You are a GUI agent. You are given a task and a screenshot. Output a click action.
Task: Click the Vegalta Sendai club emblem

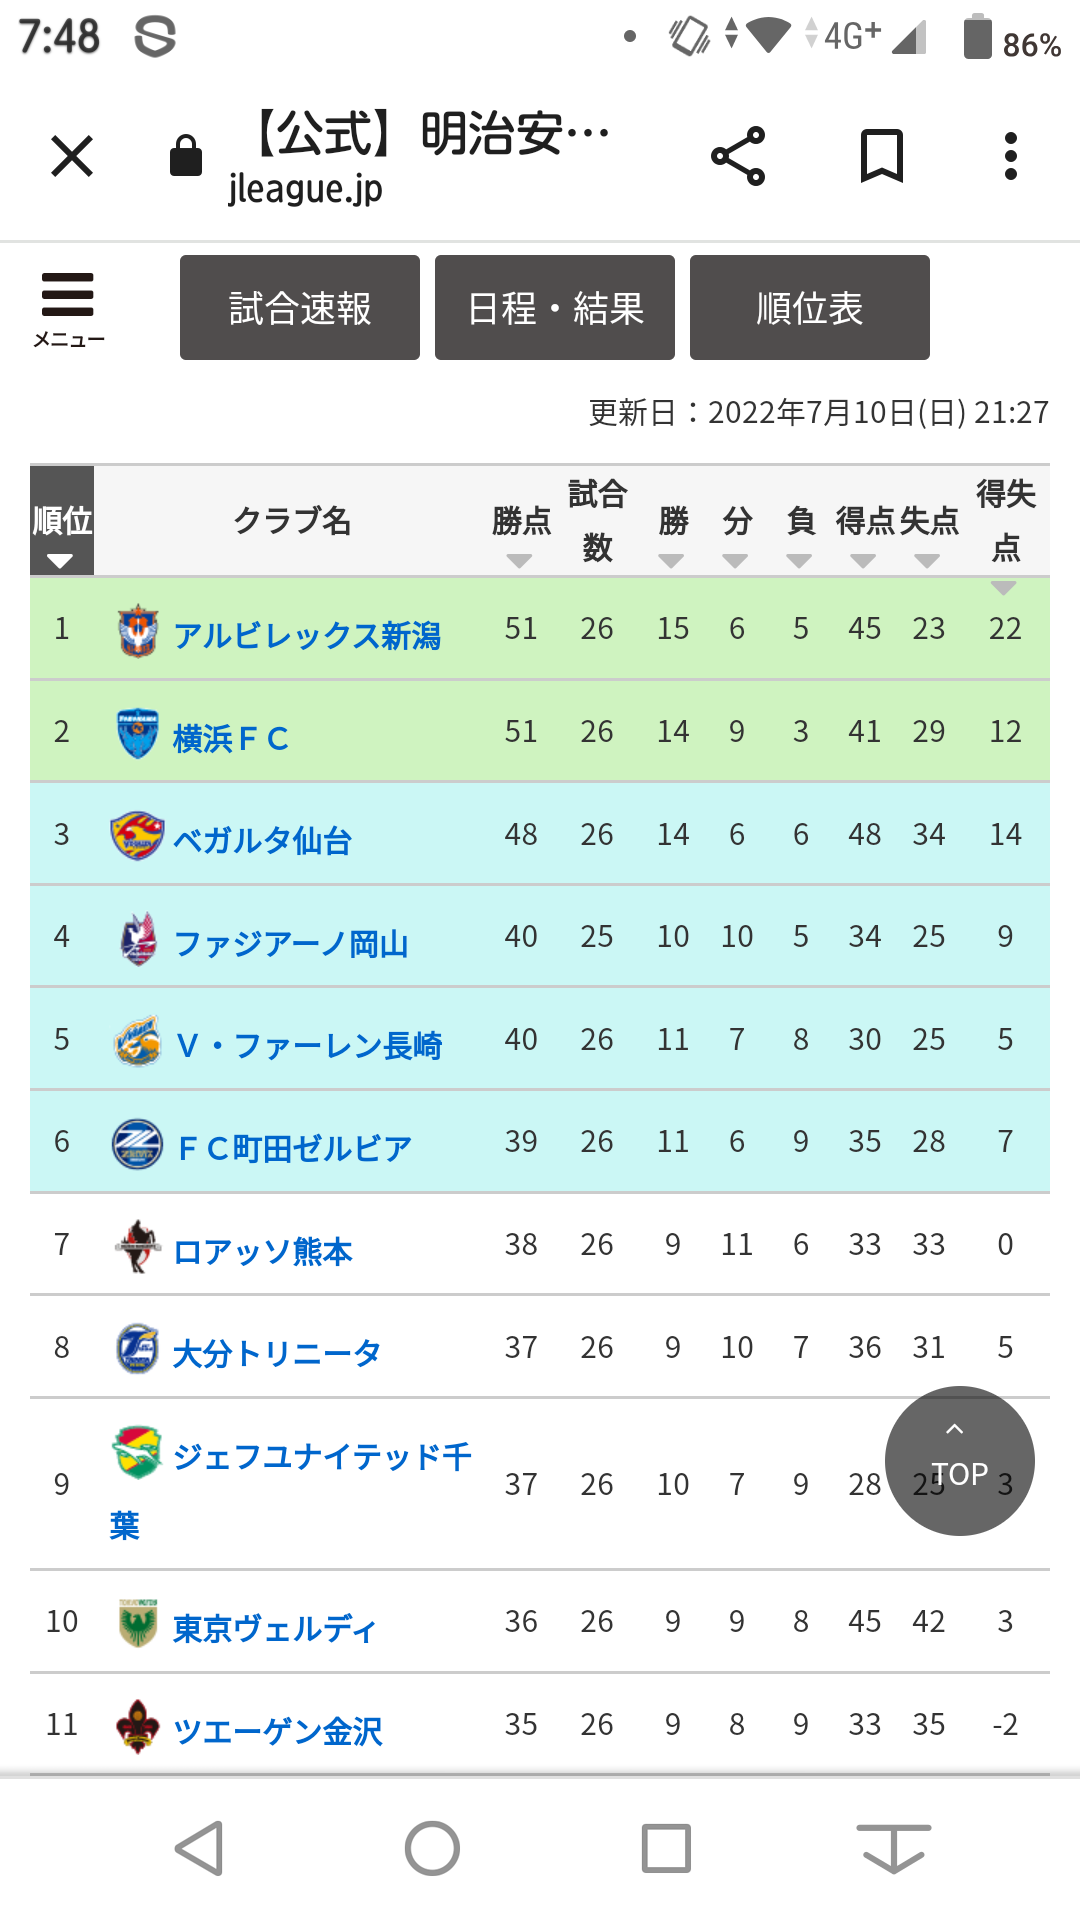[137, 836]
